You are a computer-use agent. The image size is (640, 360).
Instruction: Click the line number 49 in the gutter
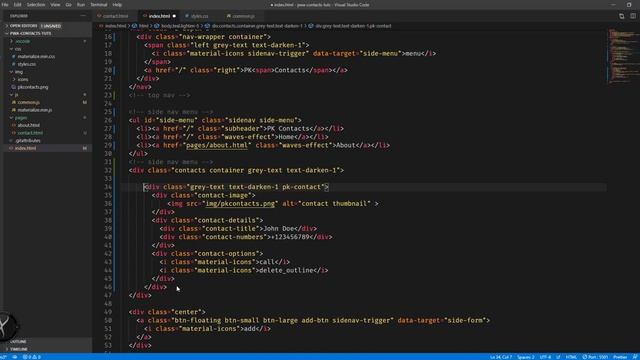click(x=108, y=312)
